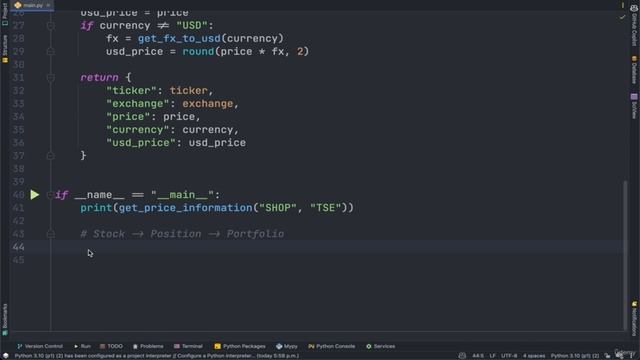Click the inspections checkmark indicator
640x360 pixels.
622,17
